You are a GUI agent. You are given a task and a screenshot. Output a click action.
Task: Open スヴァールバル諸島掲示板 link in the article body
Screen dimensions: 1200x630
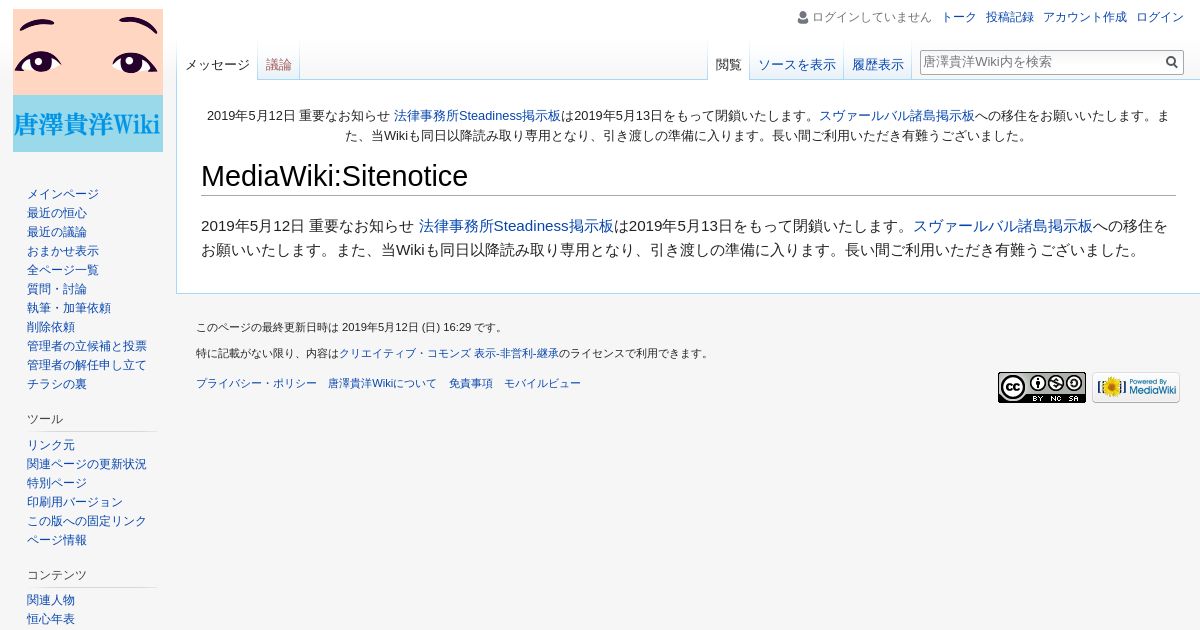(x=1003, y=226)
